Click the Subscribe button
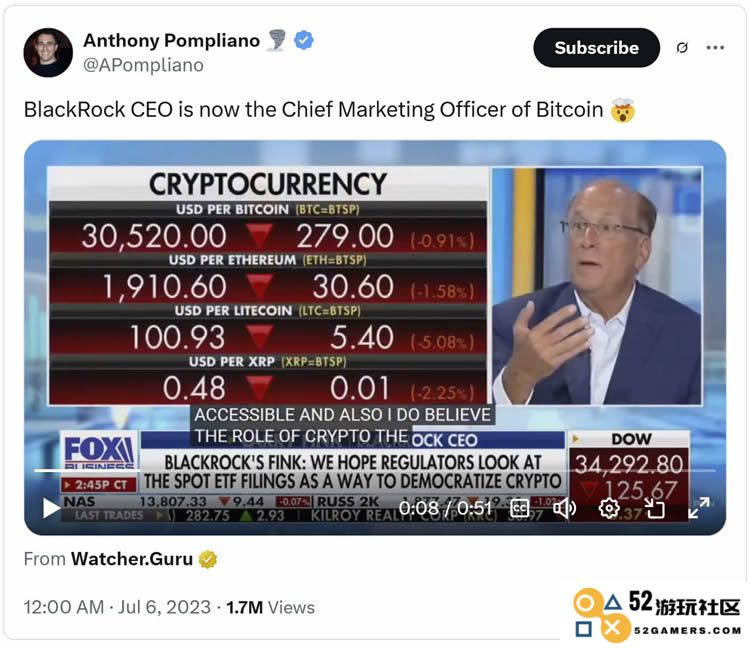Viewport: 750px width, 648px height. [596, 47]
